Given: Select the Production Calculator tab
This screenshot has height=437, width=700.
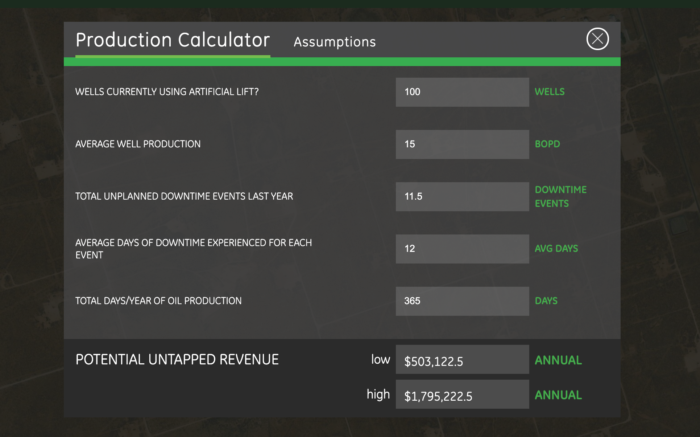Looking at the screenshot, I should pos(172,40).
